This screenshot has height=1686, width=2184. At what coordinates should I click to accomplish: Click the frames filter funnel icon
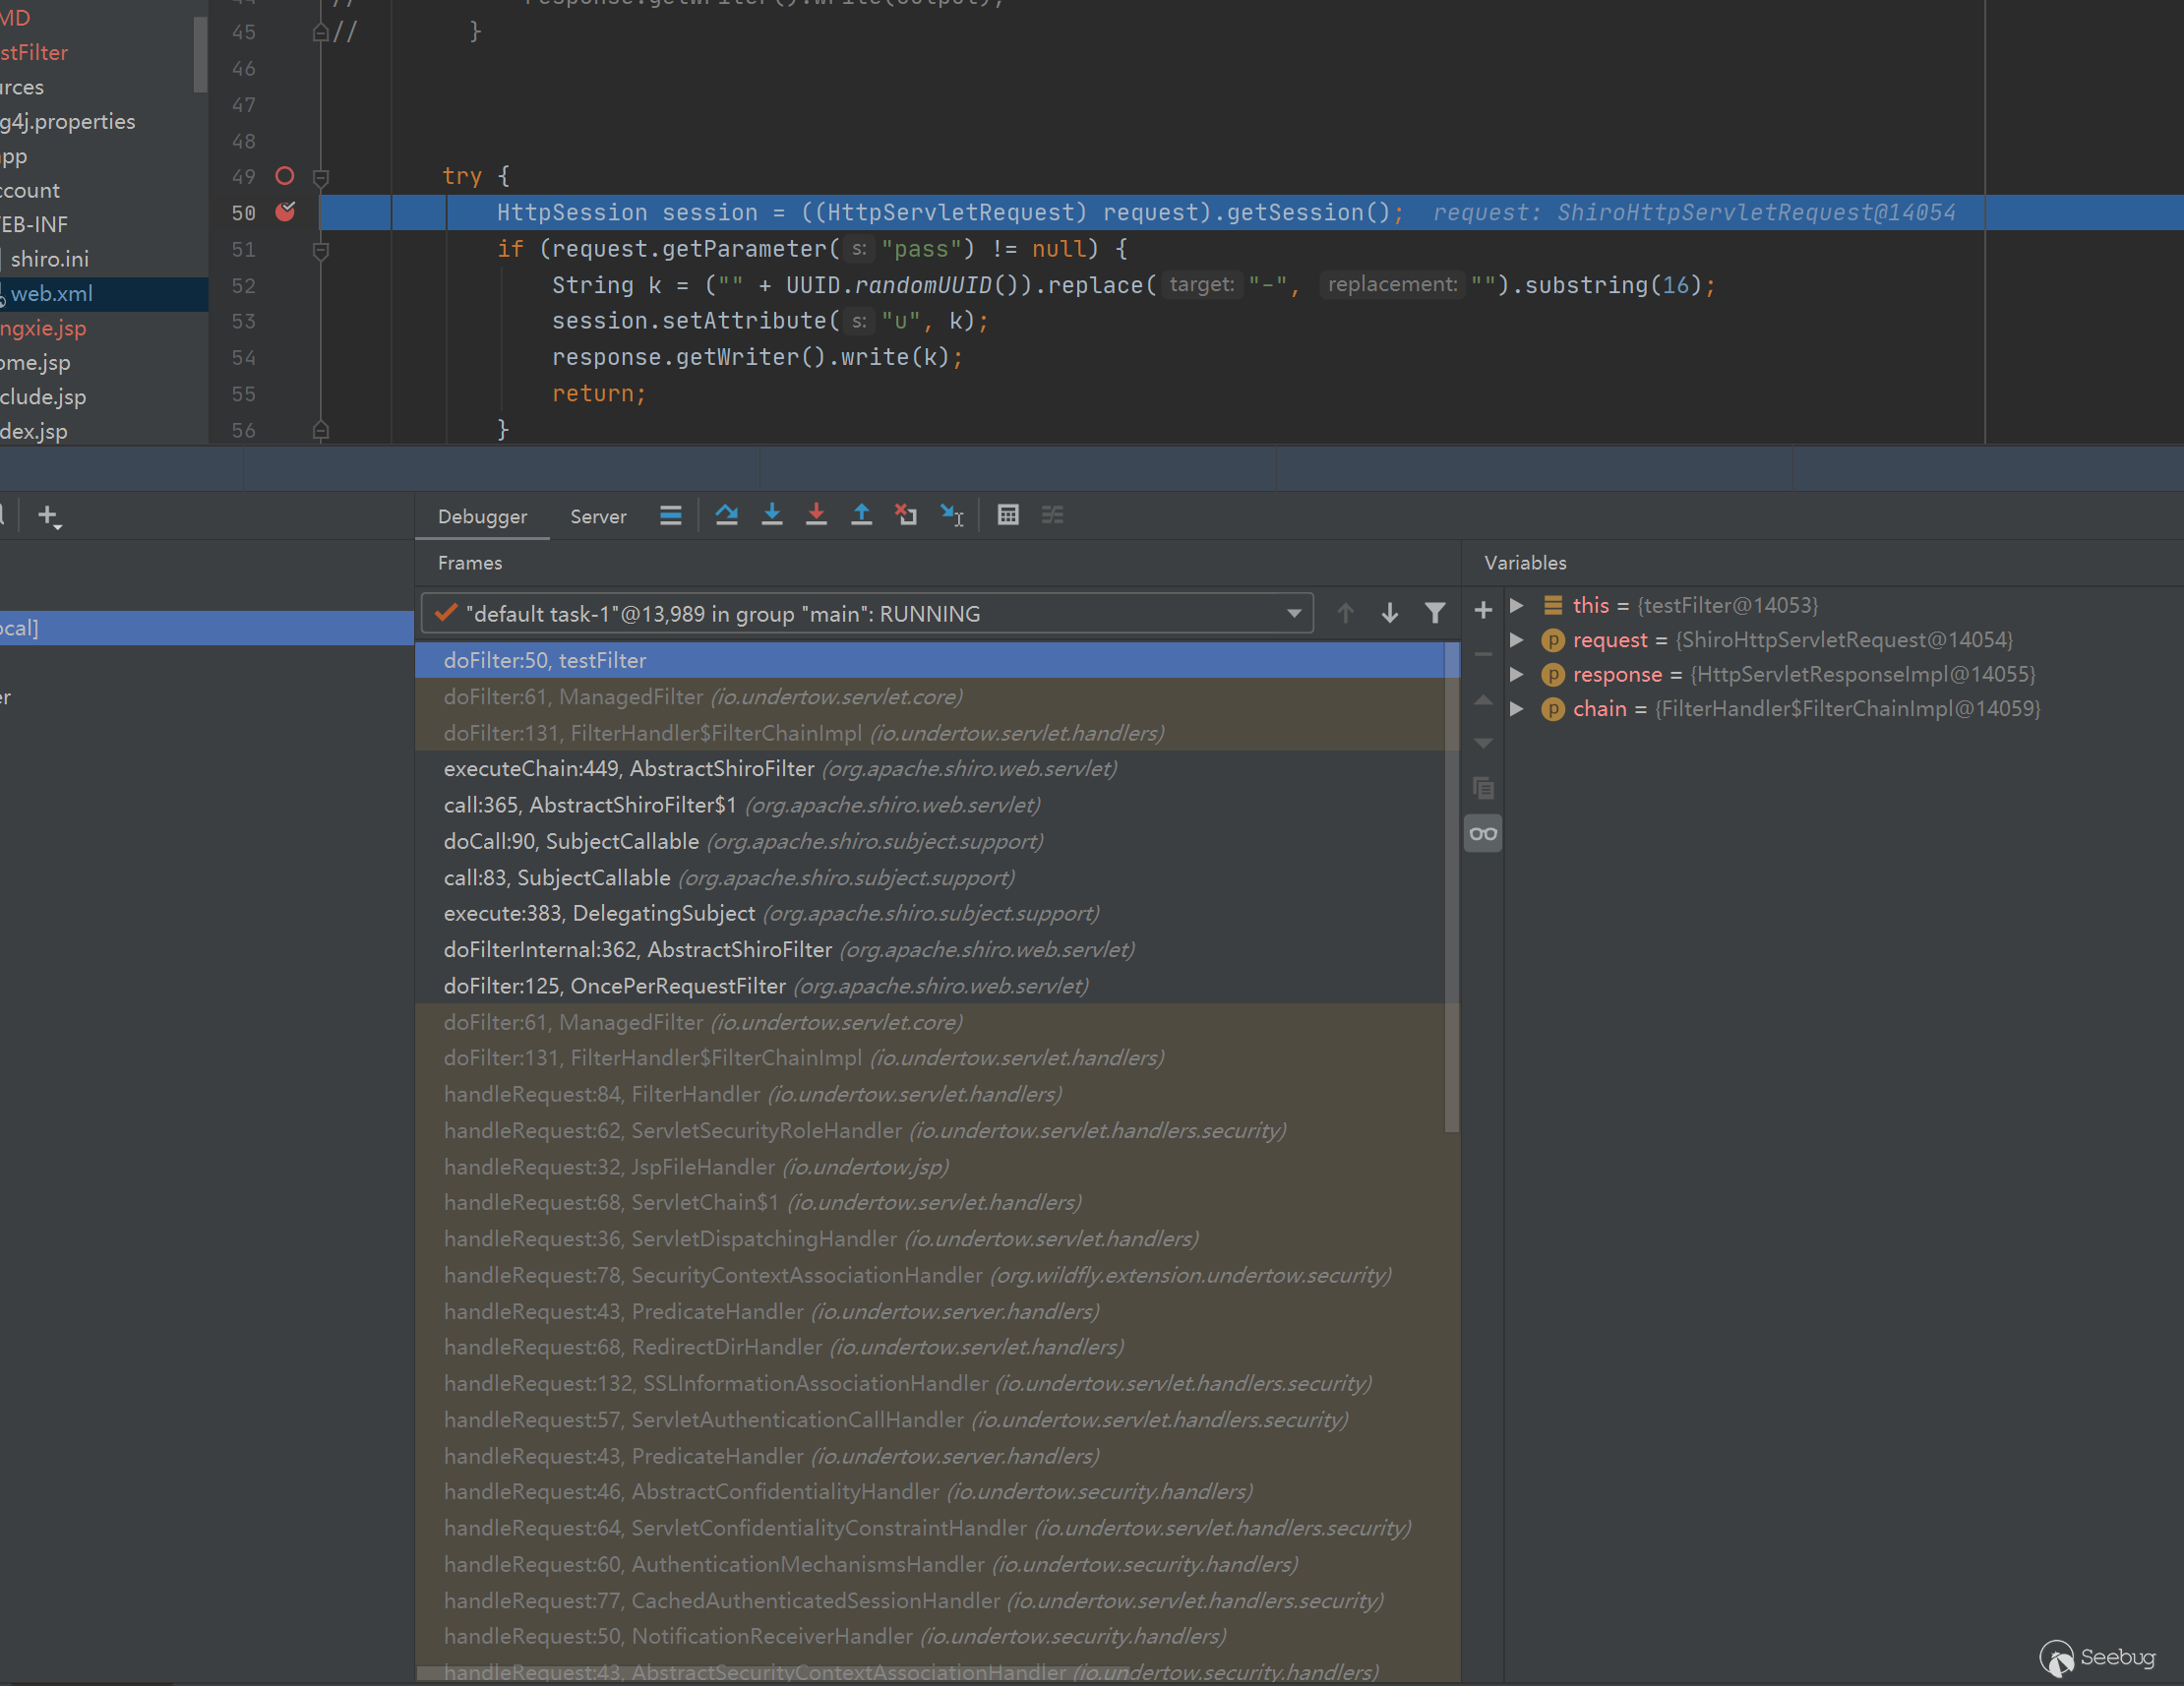point(1434,613)
